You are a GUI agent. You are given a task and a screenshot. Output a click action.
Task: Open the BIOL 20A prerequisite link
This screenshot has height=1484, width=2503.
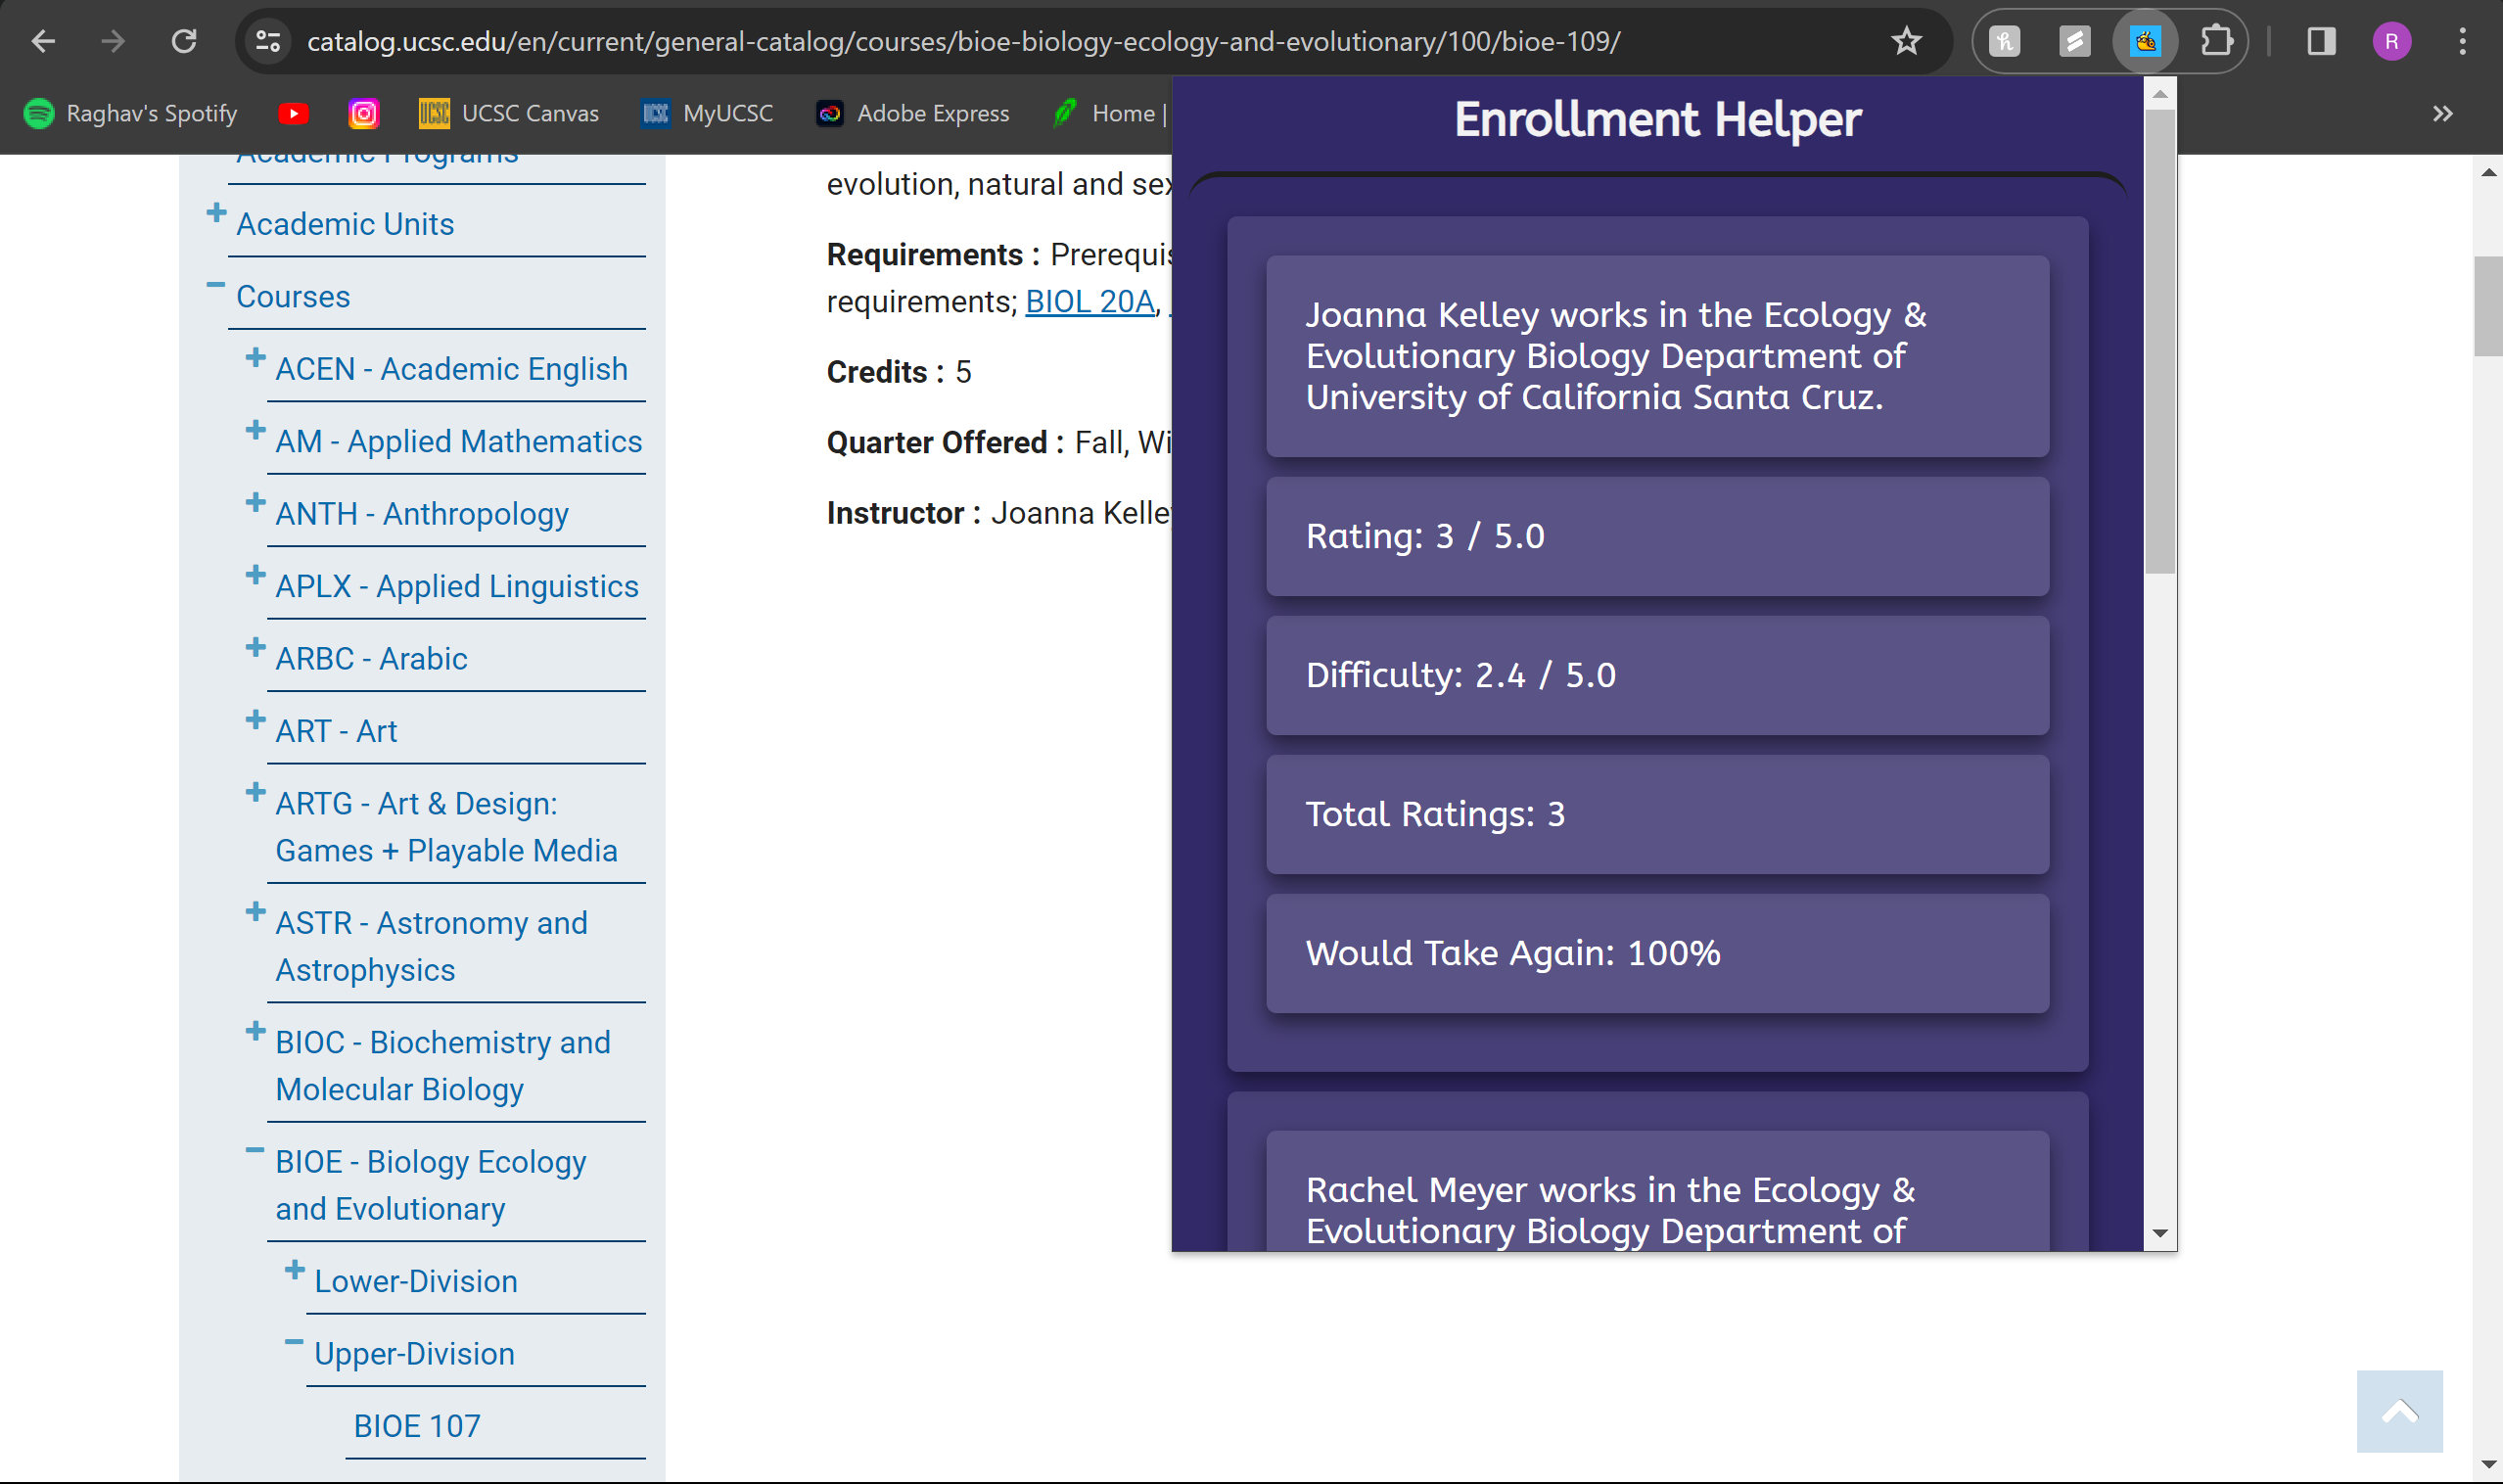tap(1089, 301)
